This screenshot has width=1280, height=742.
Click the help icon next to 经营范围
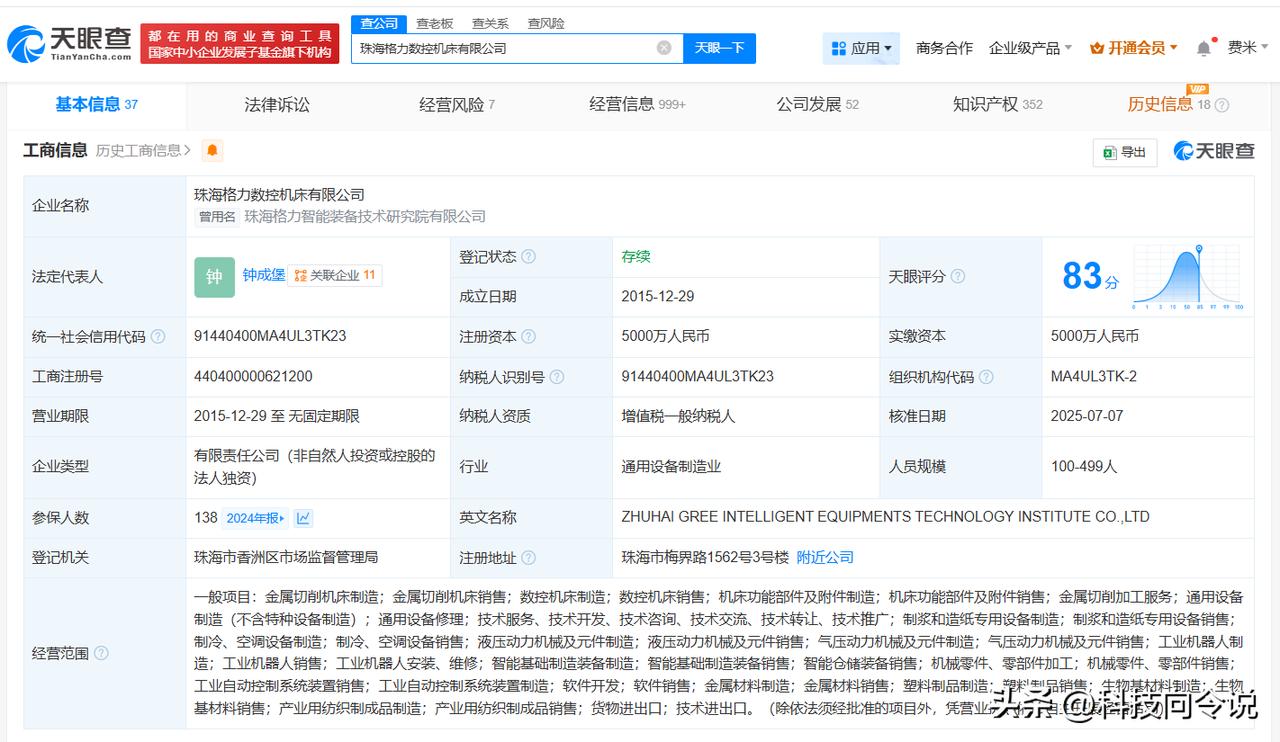point(101,654)
